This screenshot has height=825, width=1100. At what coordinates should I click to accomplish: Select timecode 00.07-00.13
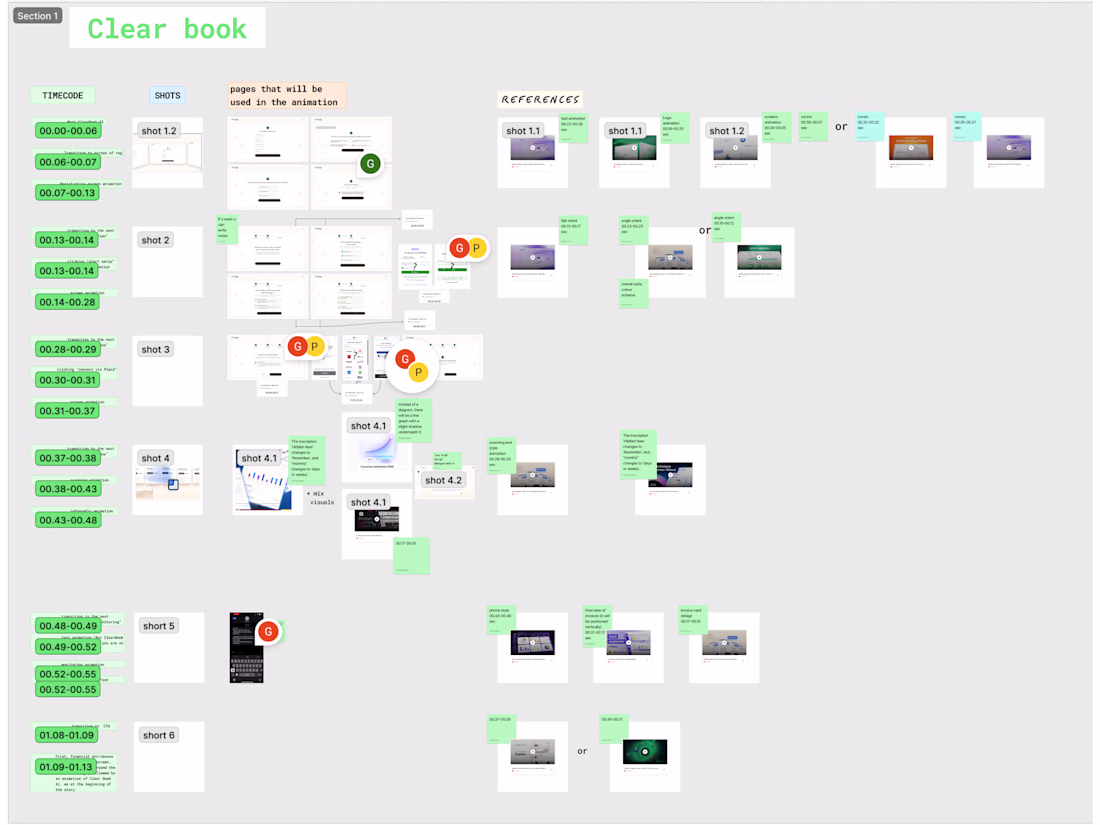(x=67, y=193)
